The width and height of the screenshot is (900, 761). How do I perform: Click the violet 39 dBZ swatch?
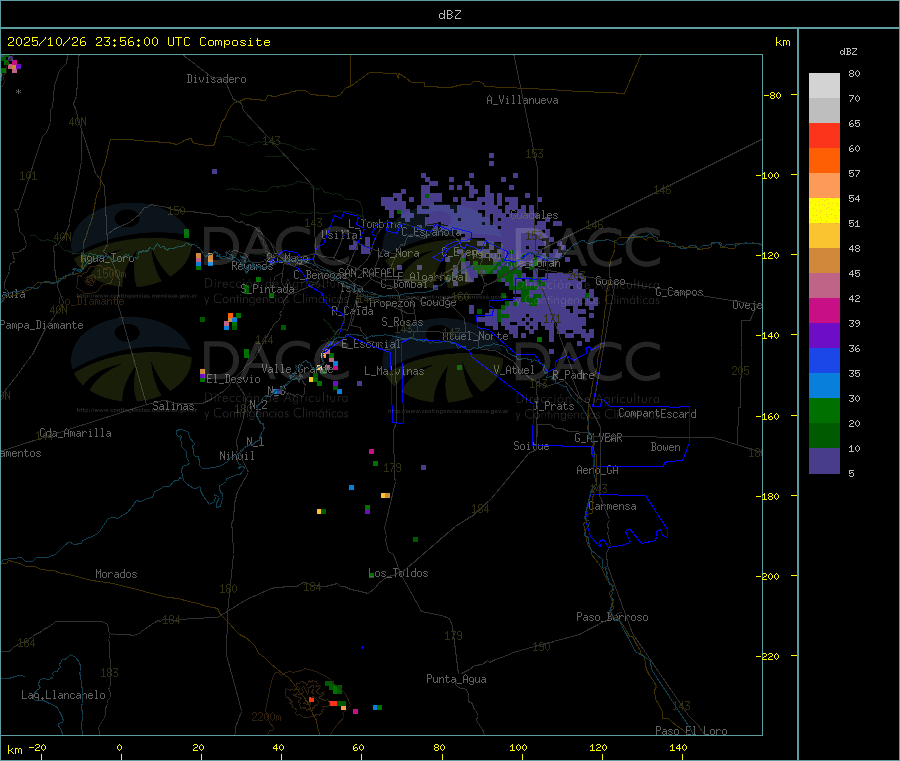824,336
